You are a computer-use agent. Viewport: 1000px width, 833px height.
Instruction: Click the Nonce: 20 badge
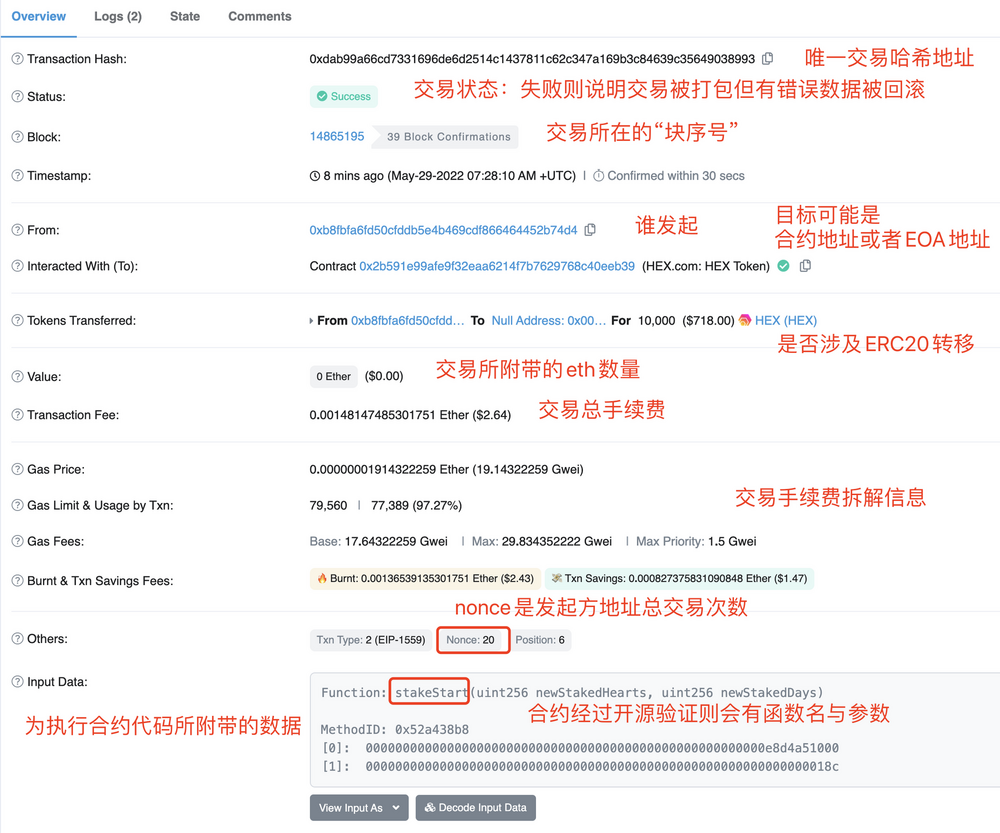pyautogui.click(x=471, y=640)
